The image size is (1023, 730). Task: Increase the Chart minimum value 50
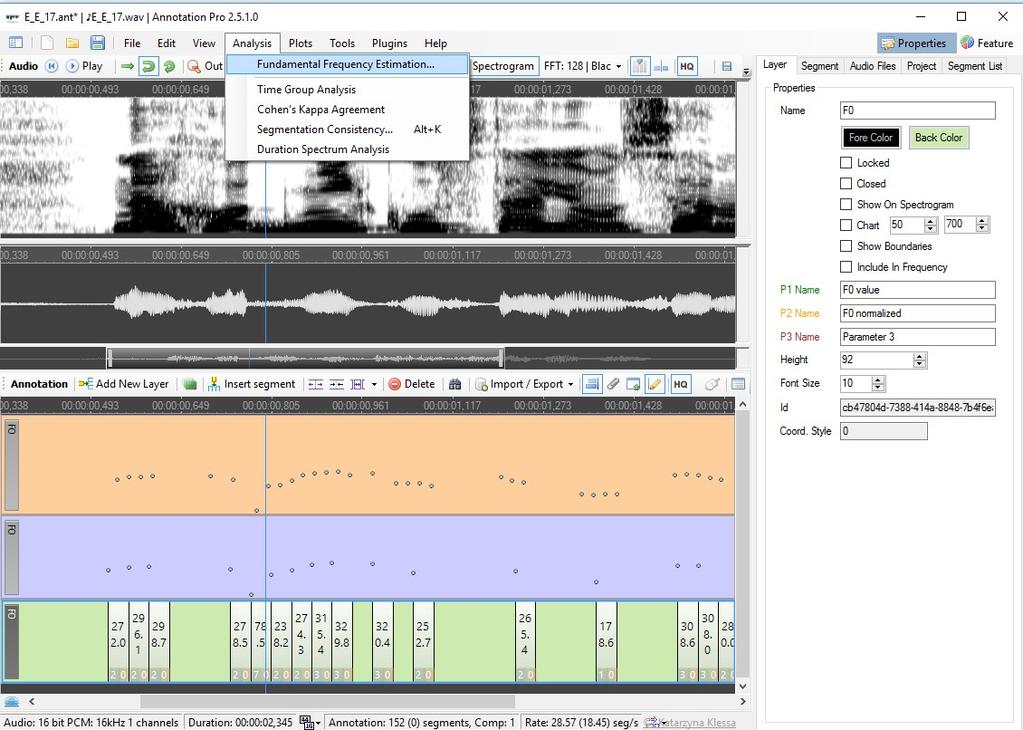[x=931, y=221]
